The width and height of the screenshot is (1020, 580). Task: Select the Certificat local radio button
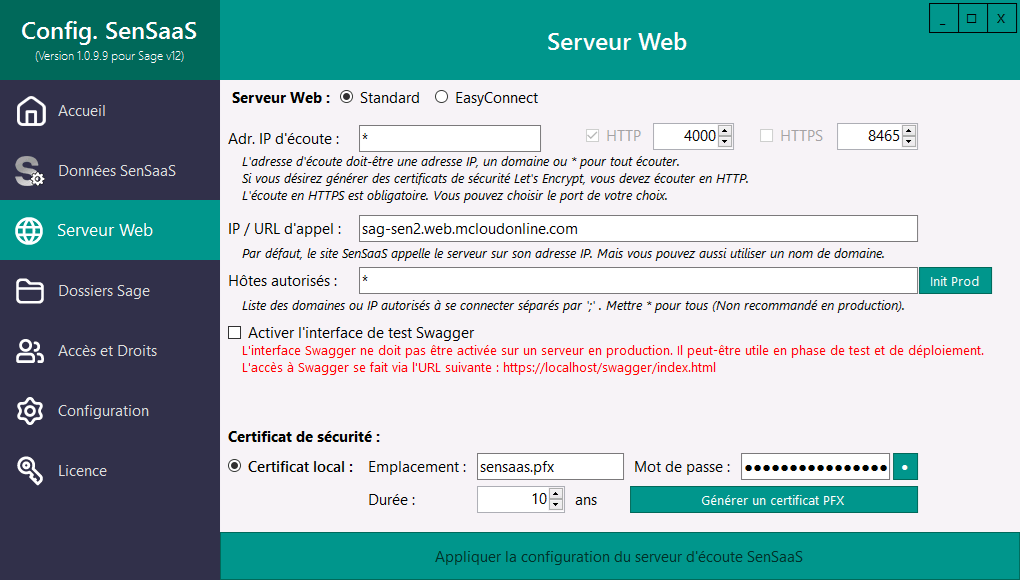coord(235,466)
